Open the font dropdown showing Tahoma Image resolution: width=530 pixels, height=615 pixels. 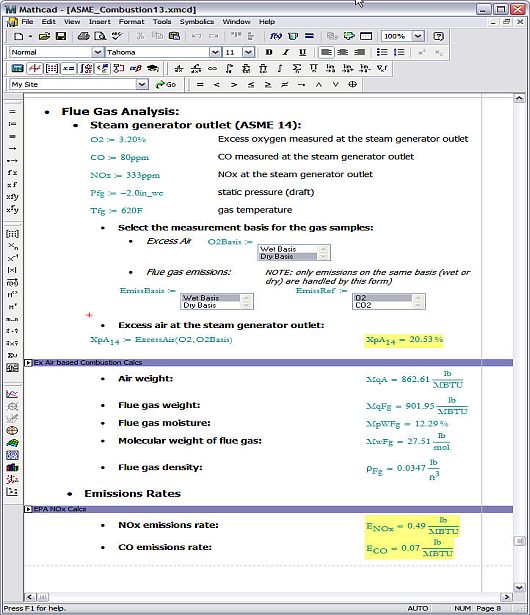click(x=215, y=52)
